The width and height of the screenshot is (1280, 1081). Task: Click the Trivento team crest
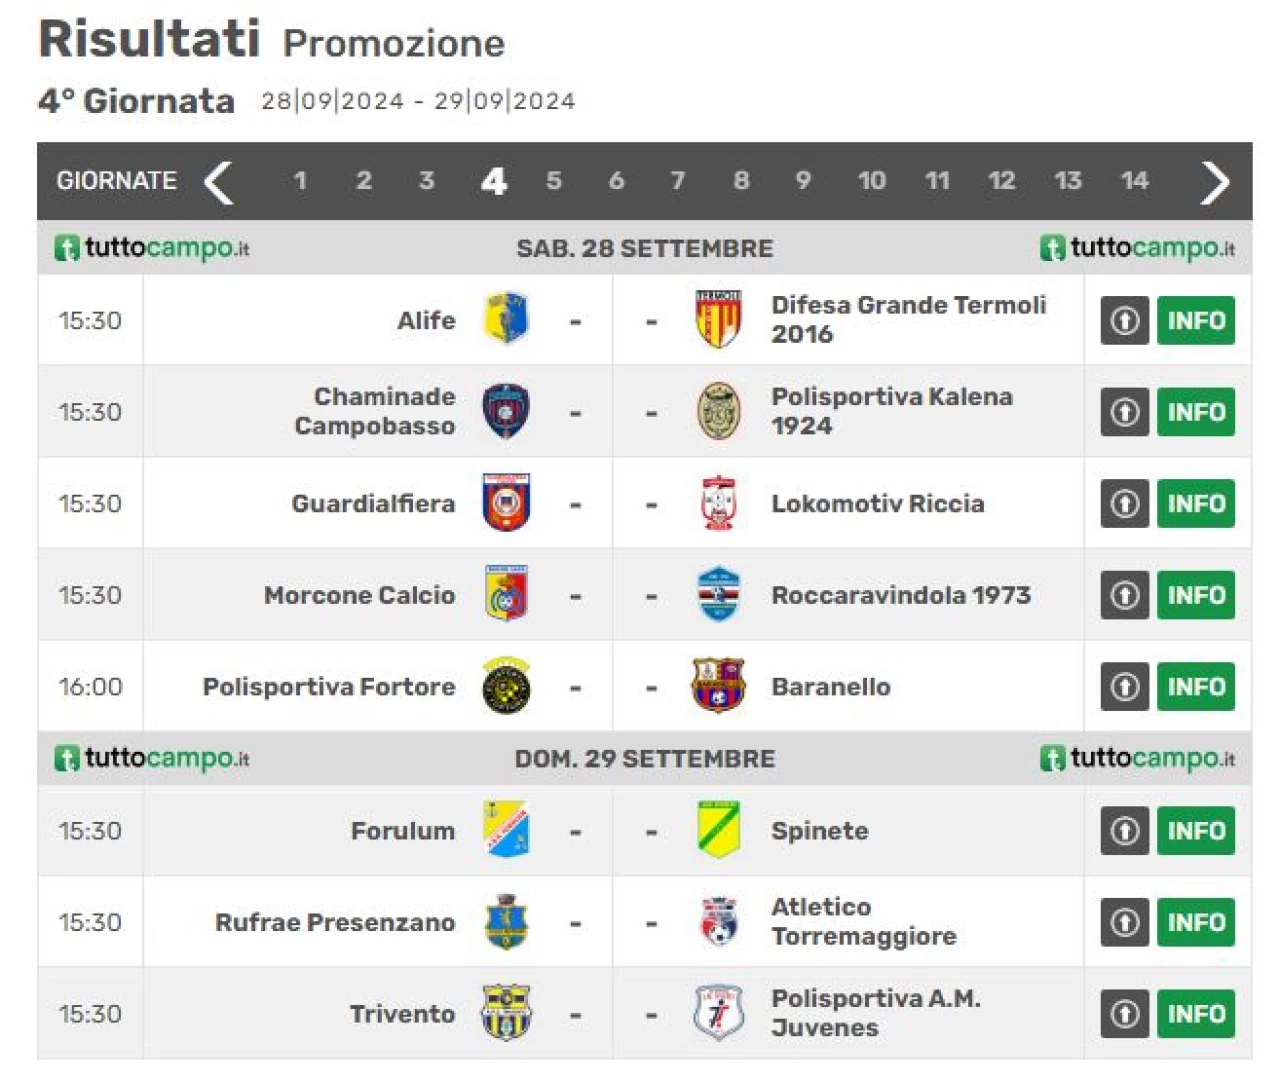[x=506, y=1013]
